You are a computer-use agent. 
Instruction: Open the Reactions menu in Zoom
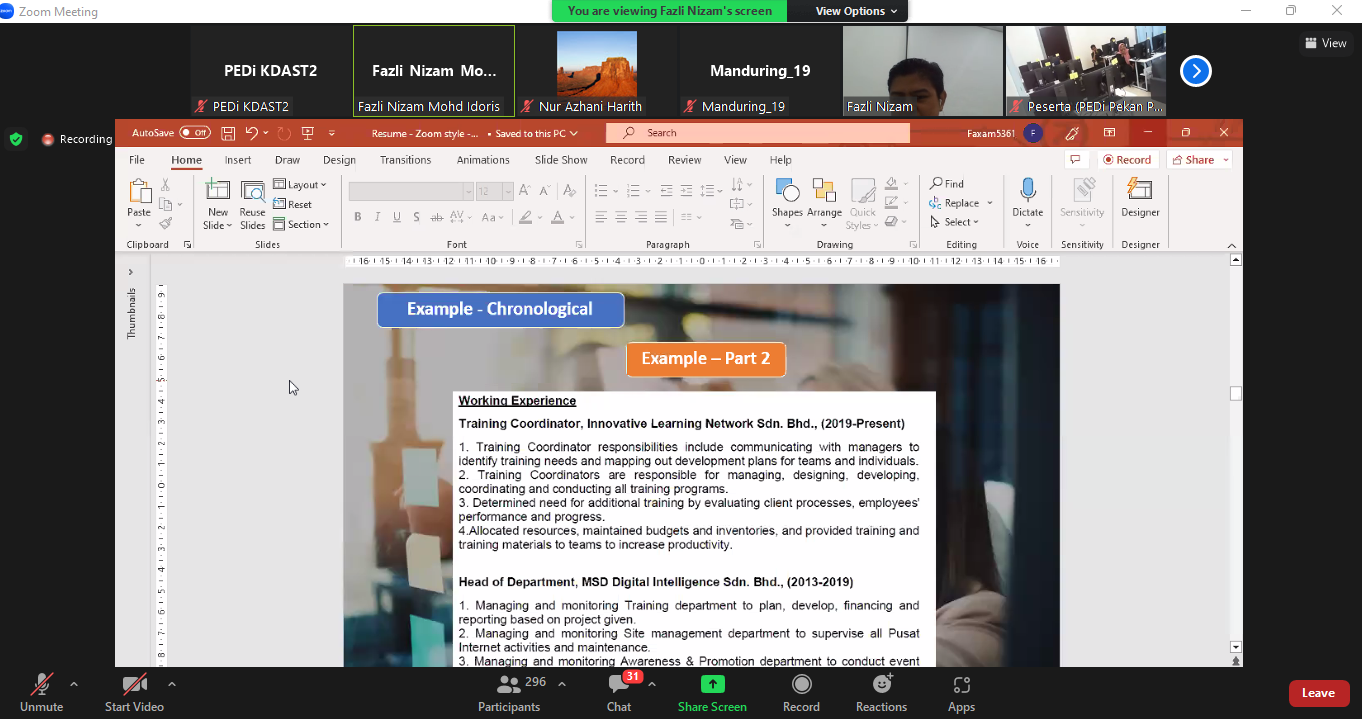[x=881, y=685]
